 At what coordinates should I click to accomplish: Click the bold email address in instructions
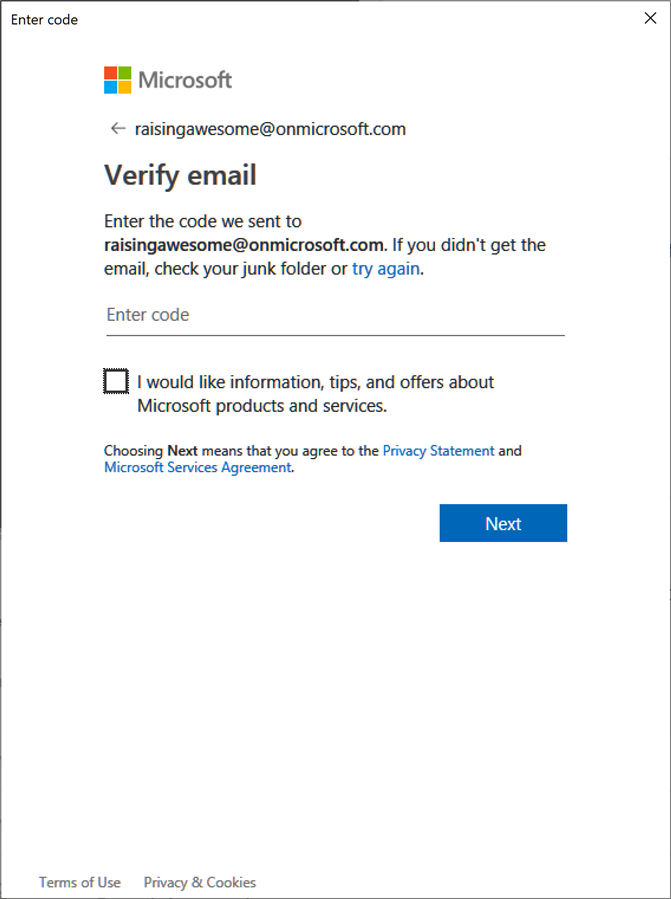(244, 245)
